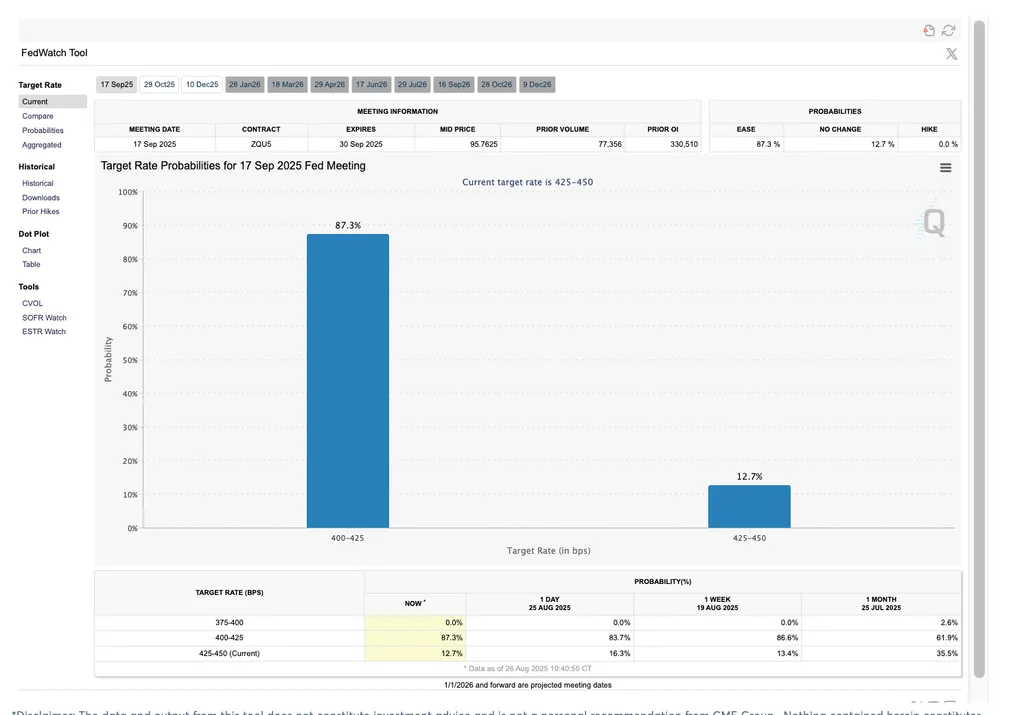Click the 400-425 target rate row label
This screenshot has width=1024, height=715.
coord(229,638)
